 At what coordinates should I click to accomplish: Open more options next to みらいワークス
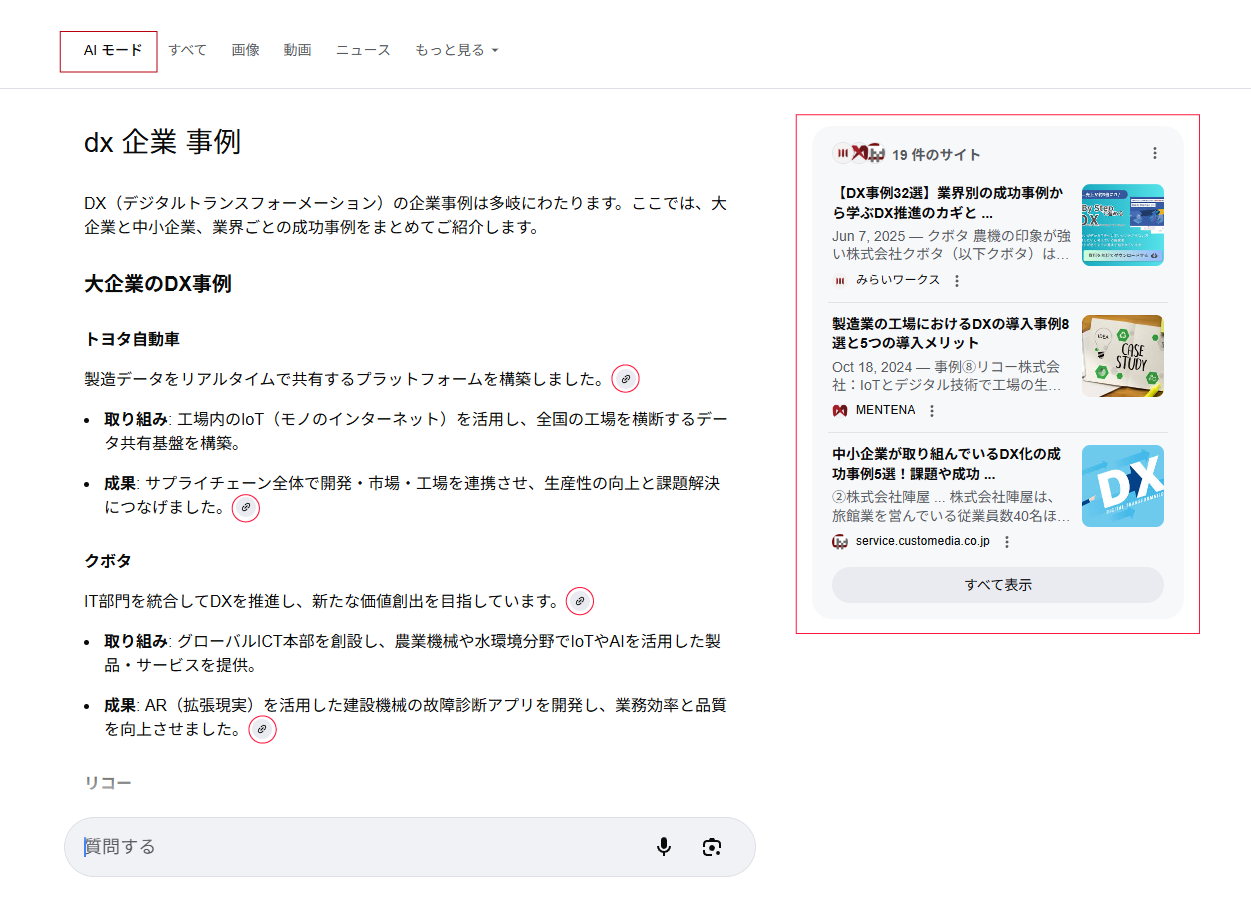pyautogui.click(x=957, y=281)
